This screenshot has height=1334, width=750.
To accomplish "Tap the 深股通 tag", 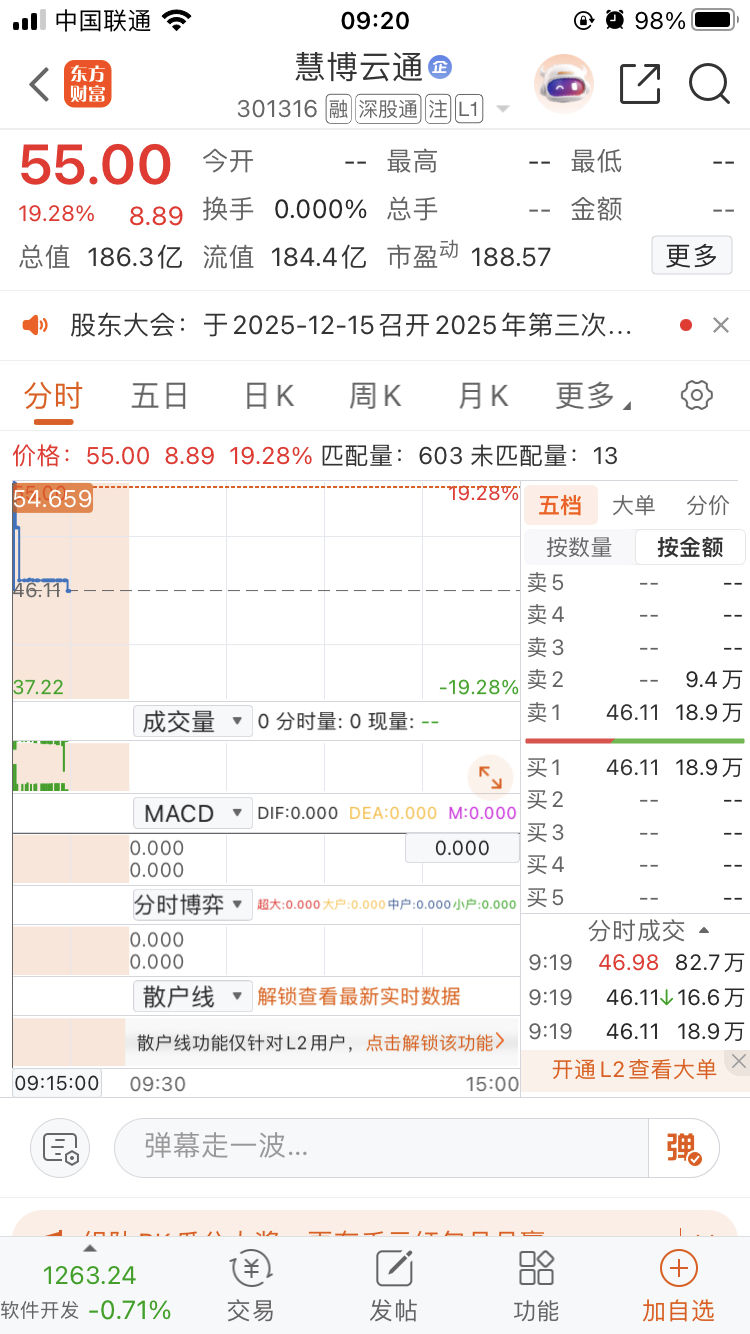I will click(388, 109).
